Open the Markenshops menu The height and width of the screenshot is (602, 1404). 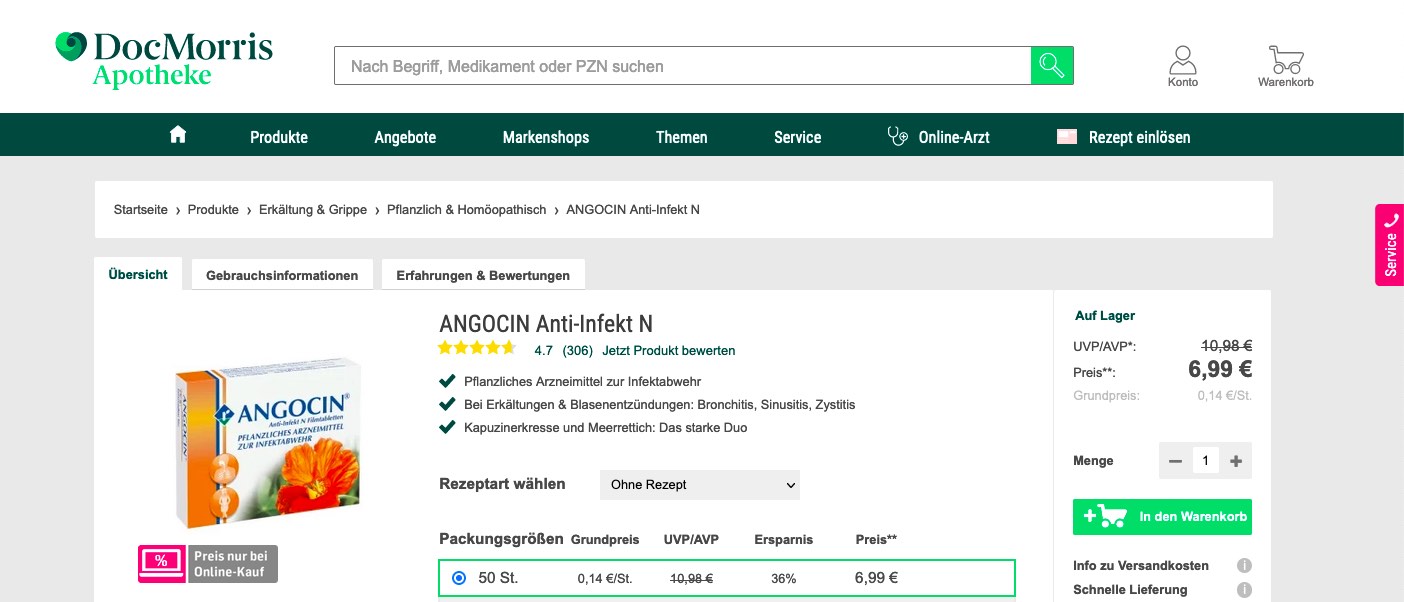click(546, 137)
